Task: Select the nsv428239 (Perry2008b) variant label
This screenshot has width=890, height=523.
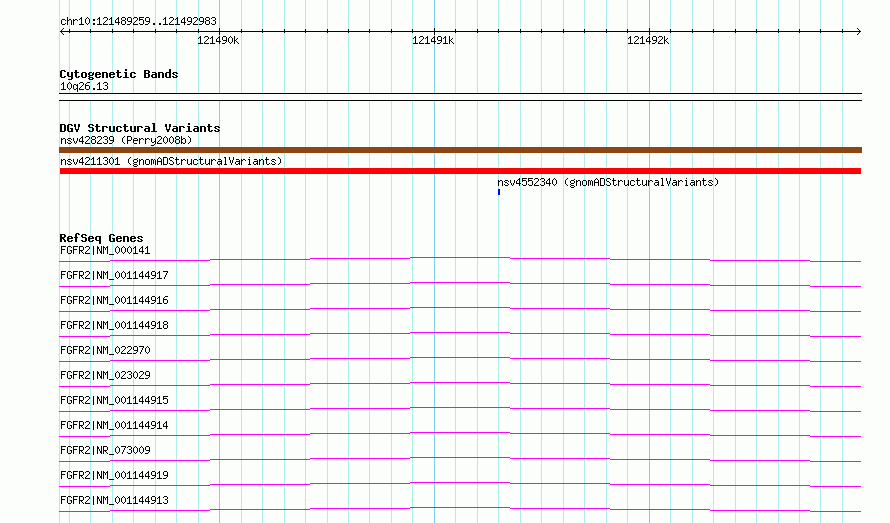Action: (126, 140)
